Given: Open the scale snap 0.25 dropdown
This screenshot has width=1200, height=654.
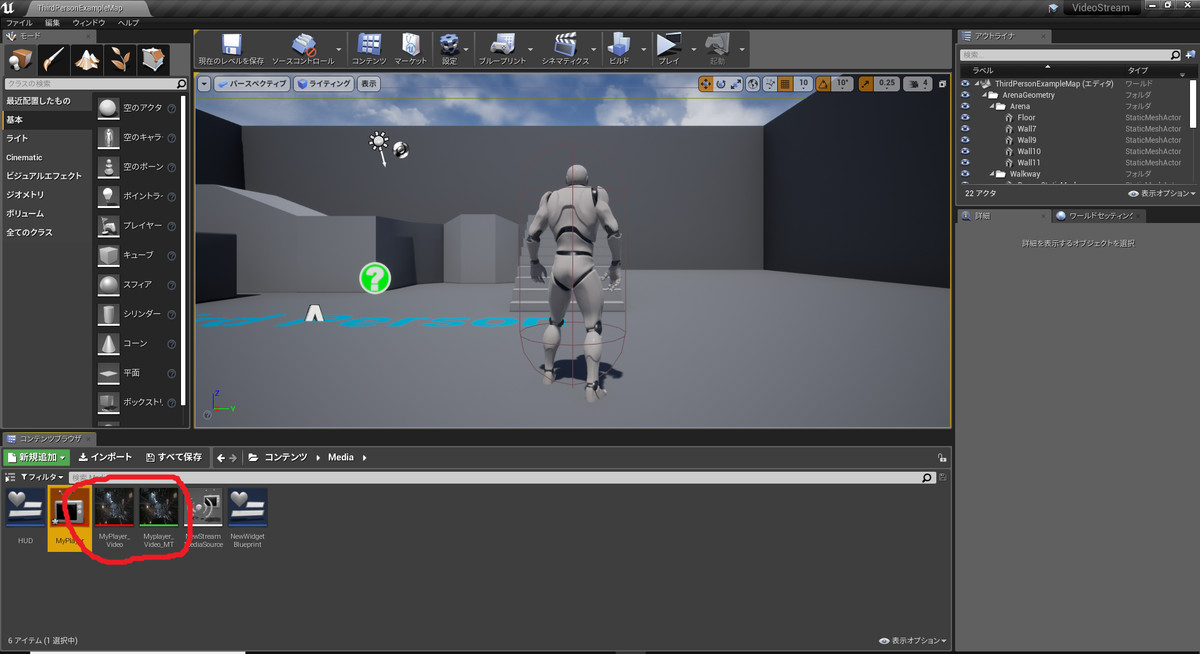Looking at the screenshot, I should 887,84.
